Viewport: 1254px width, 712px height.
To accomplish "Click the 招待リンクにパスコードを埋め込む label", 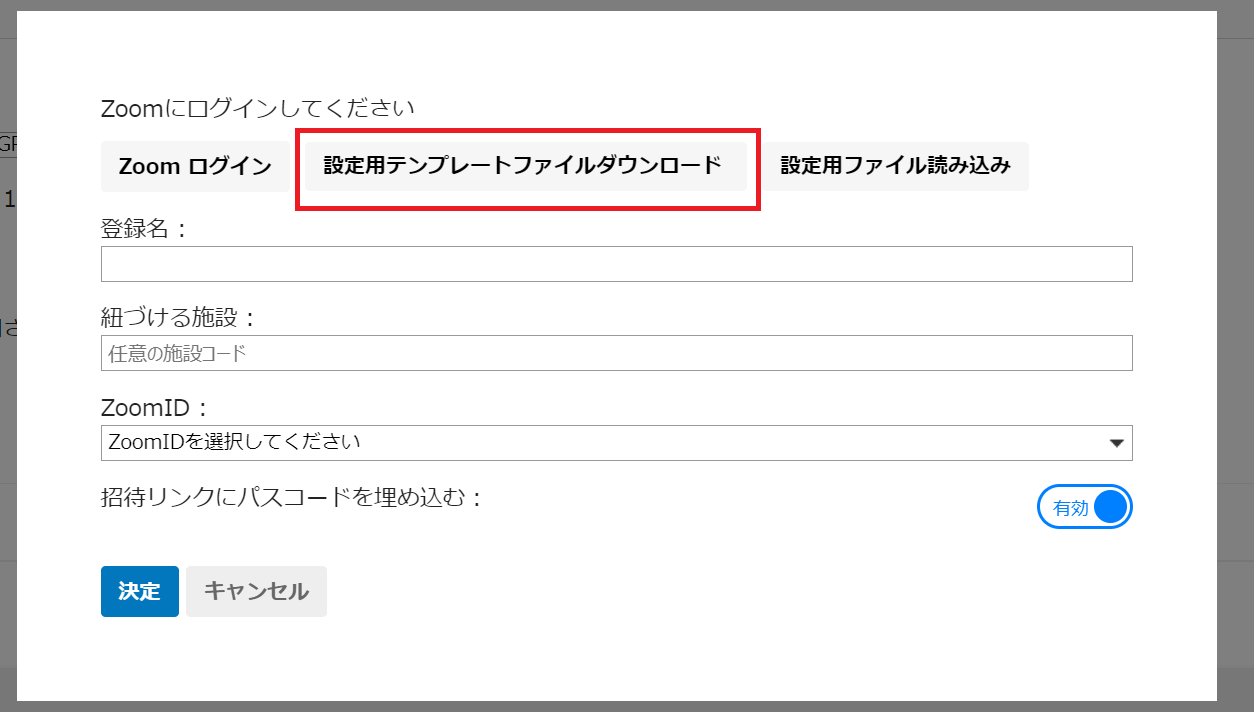I will [291, 497].
